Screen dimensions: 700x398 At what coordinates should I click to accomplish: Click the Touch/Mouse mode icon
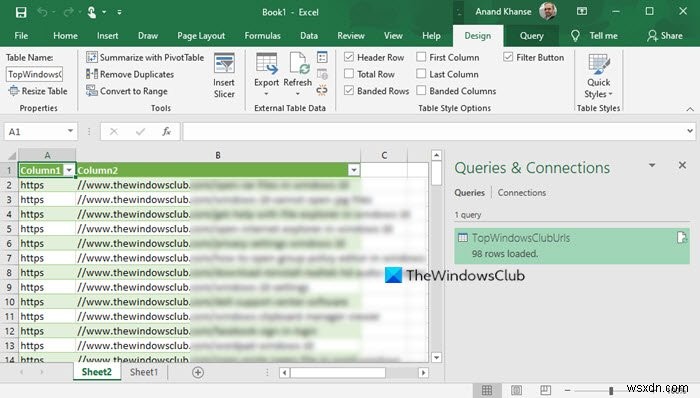click(x=92, y=12)
